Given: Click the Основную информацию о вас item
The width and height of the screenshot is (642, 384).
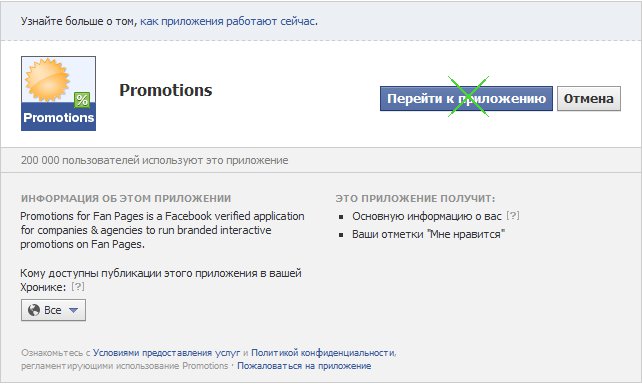Looking at the screenshot, I should coord(427,216).
